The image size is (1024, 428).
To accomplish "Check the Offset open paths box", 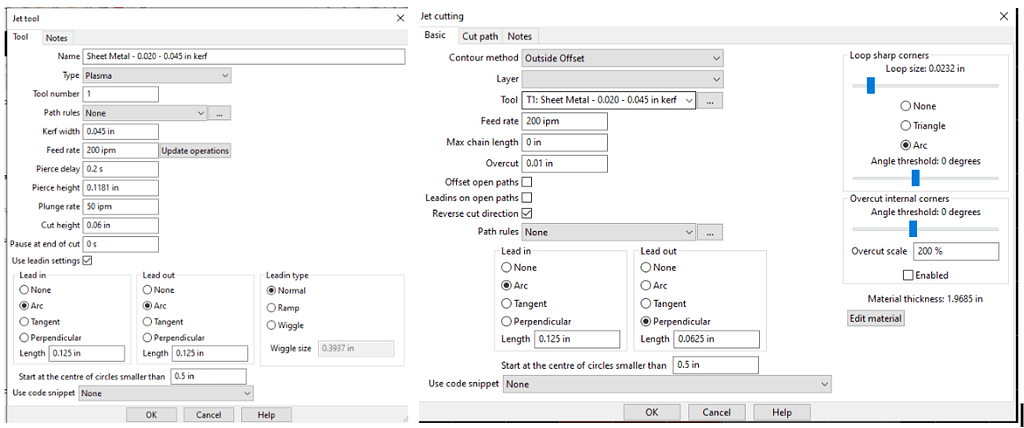I will point(527,181).
